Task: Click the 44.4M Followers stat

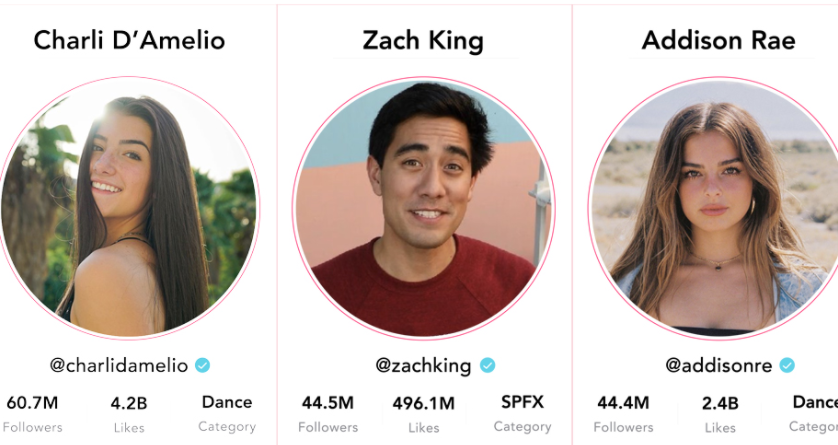Action: (x=623, y=413)
